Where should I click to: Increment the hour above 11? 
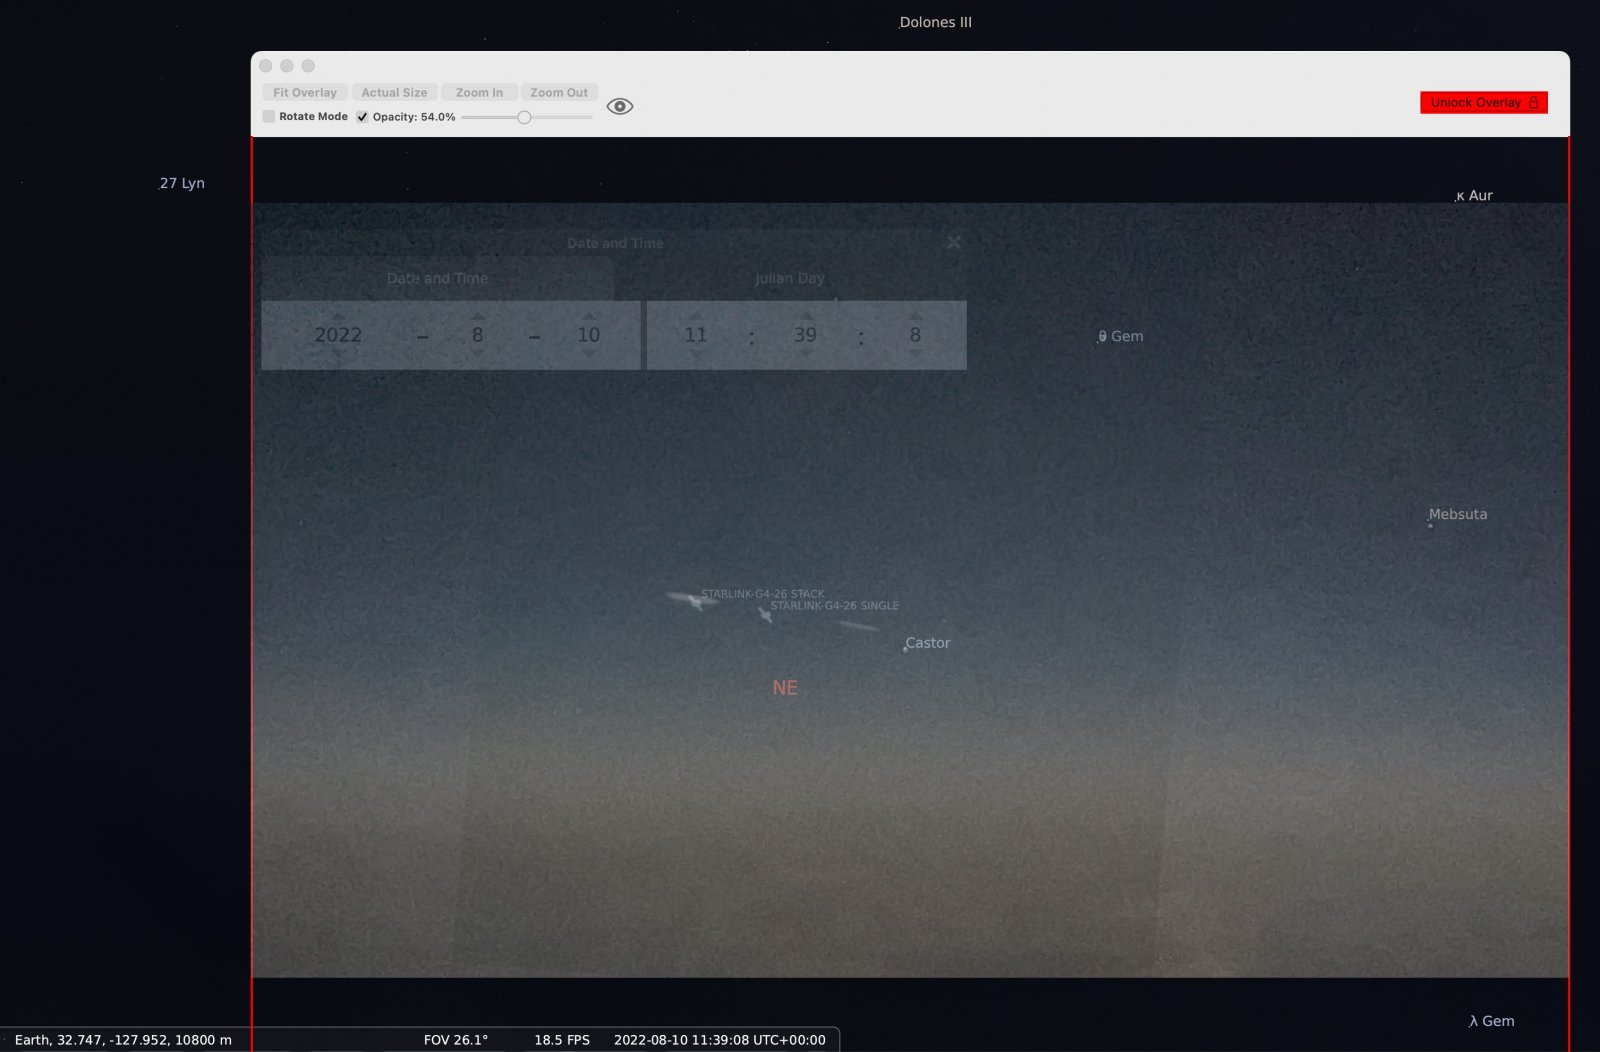(696, 315)
